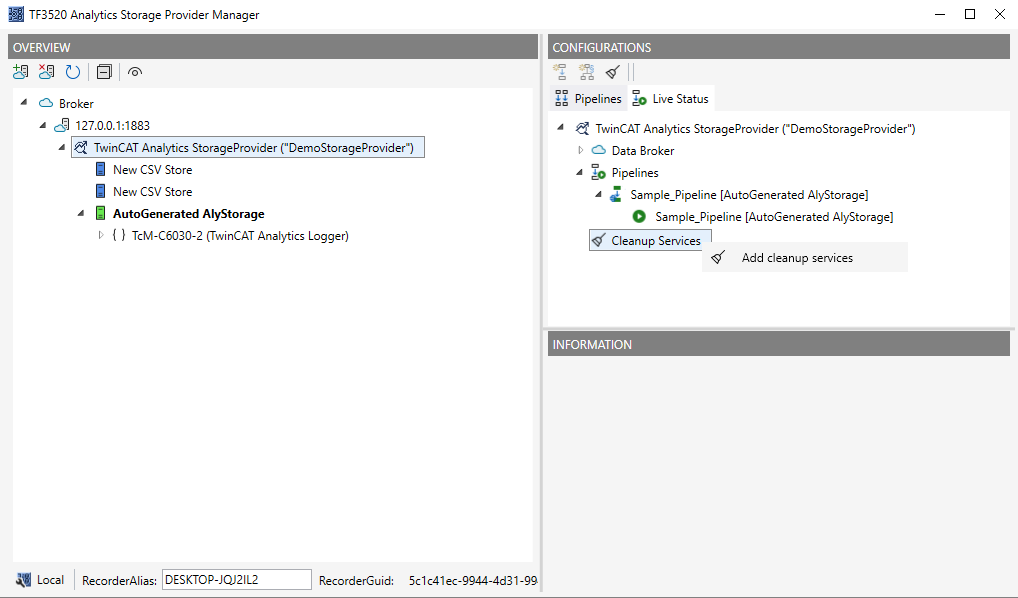Image resolution: width=1018 pixels, height=598 pixels.
Task: Collapse the parent Sample_Pipeline node
Action: pyautogui.click(x=599, y=194)
